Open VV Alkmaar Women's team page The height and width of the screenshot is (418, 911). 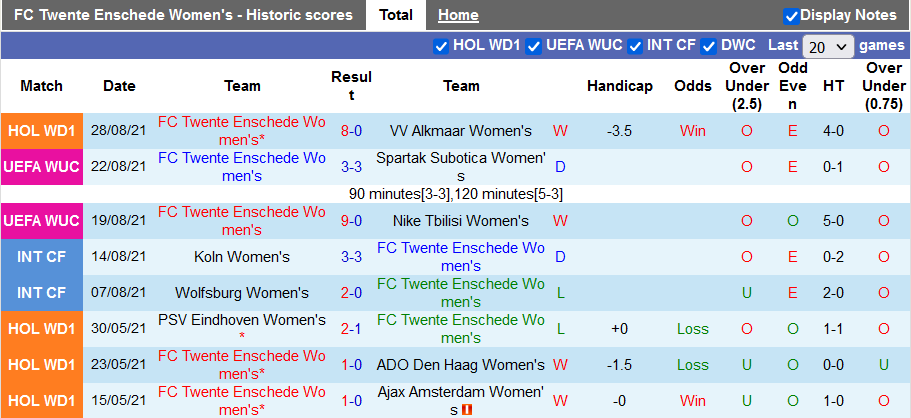pyautogui.click(x=461, y=131)
